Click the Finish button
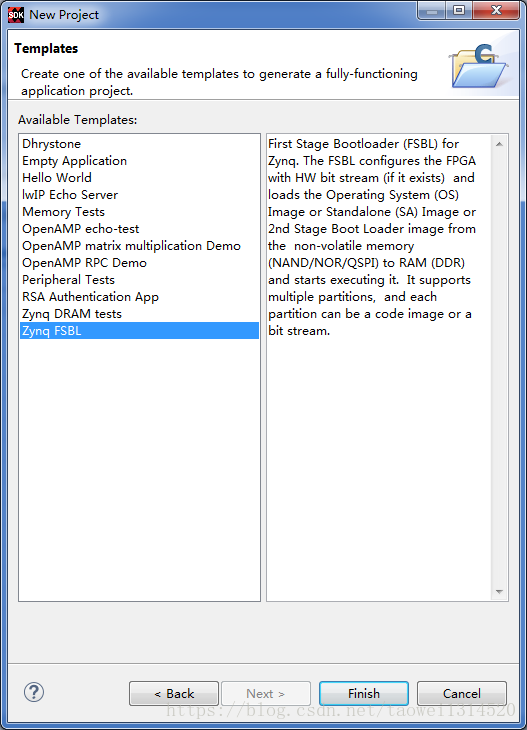This screenshot has height=730, width=527. 364,694
